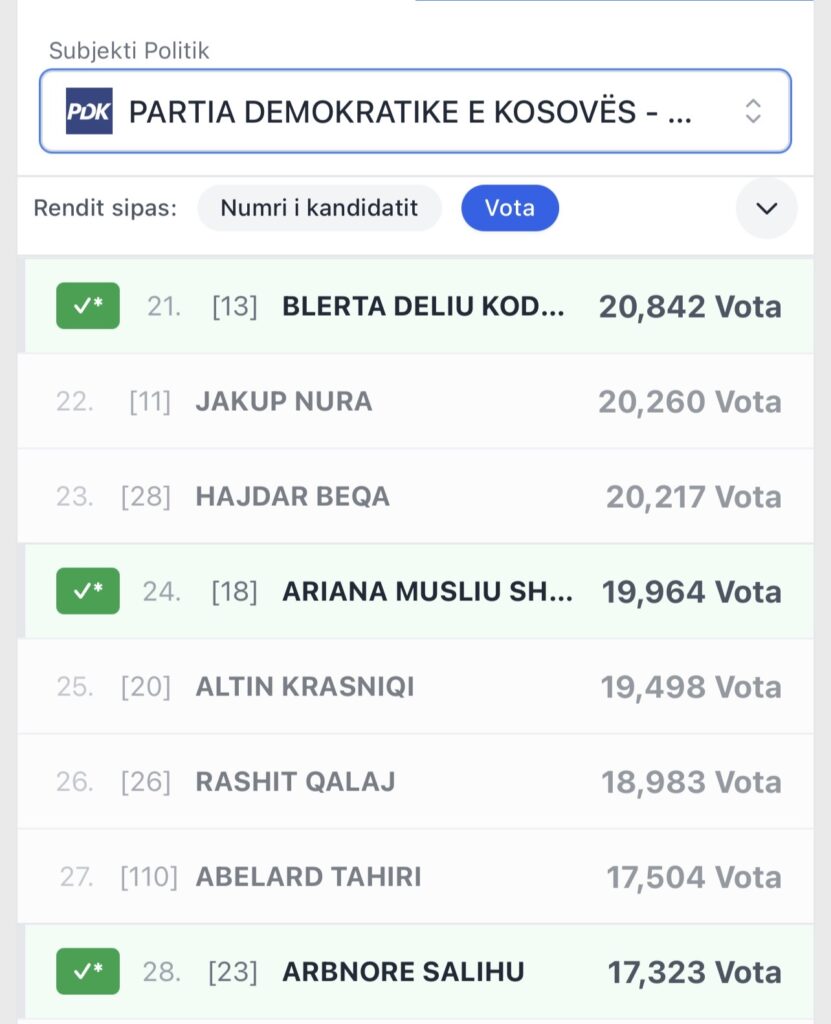
Task: Click the up-down selector arrows on party field
Action: [753, 111]
